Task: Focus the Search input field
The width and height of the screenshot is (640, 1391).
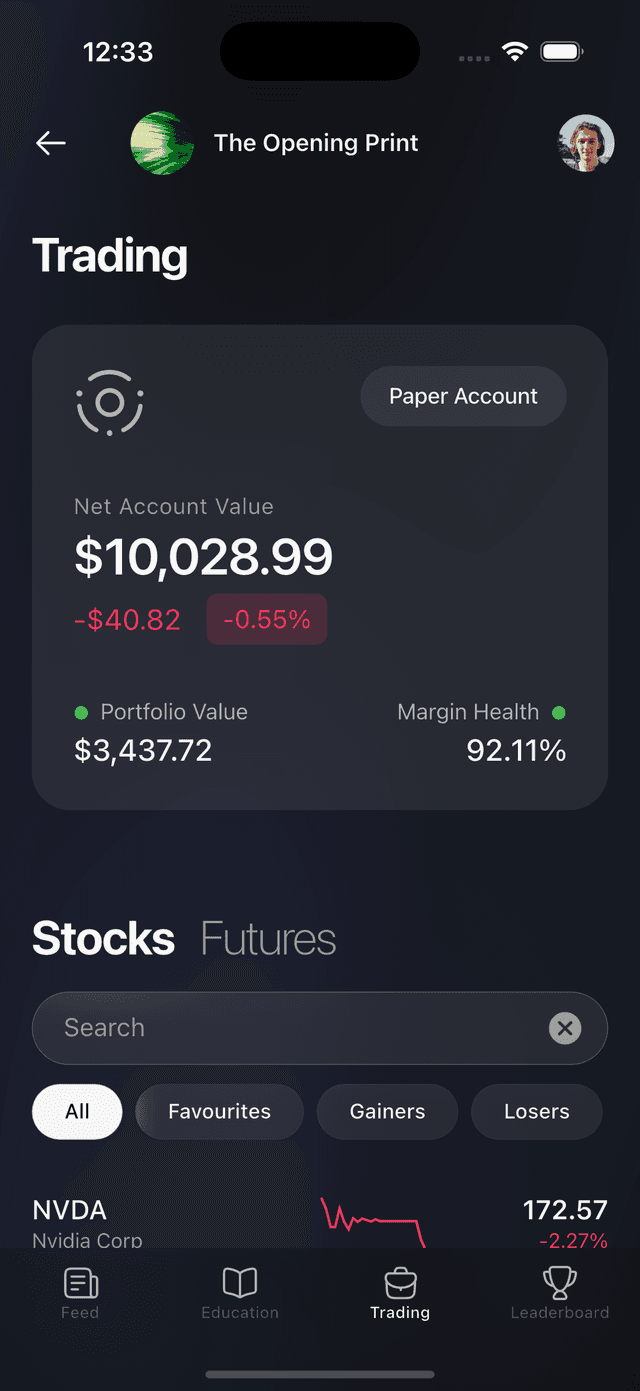Action: 290,1027
